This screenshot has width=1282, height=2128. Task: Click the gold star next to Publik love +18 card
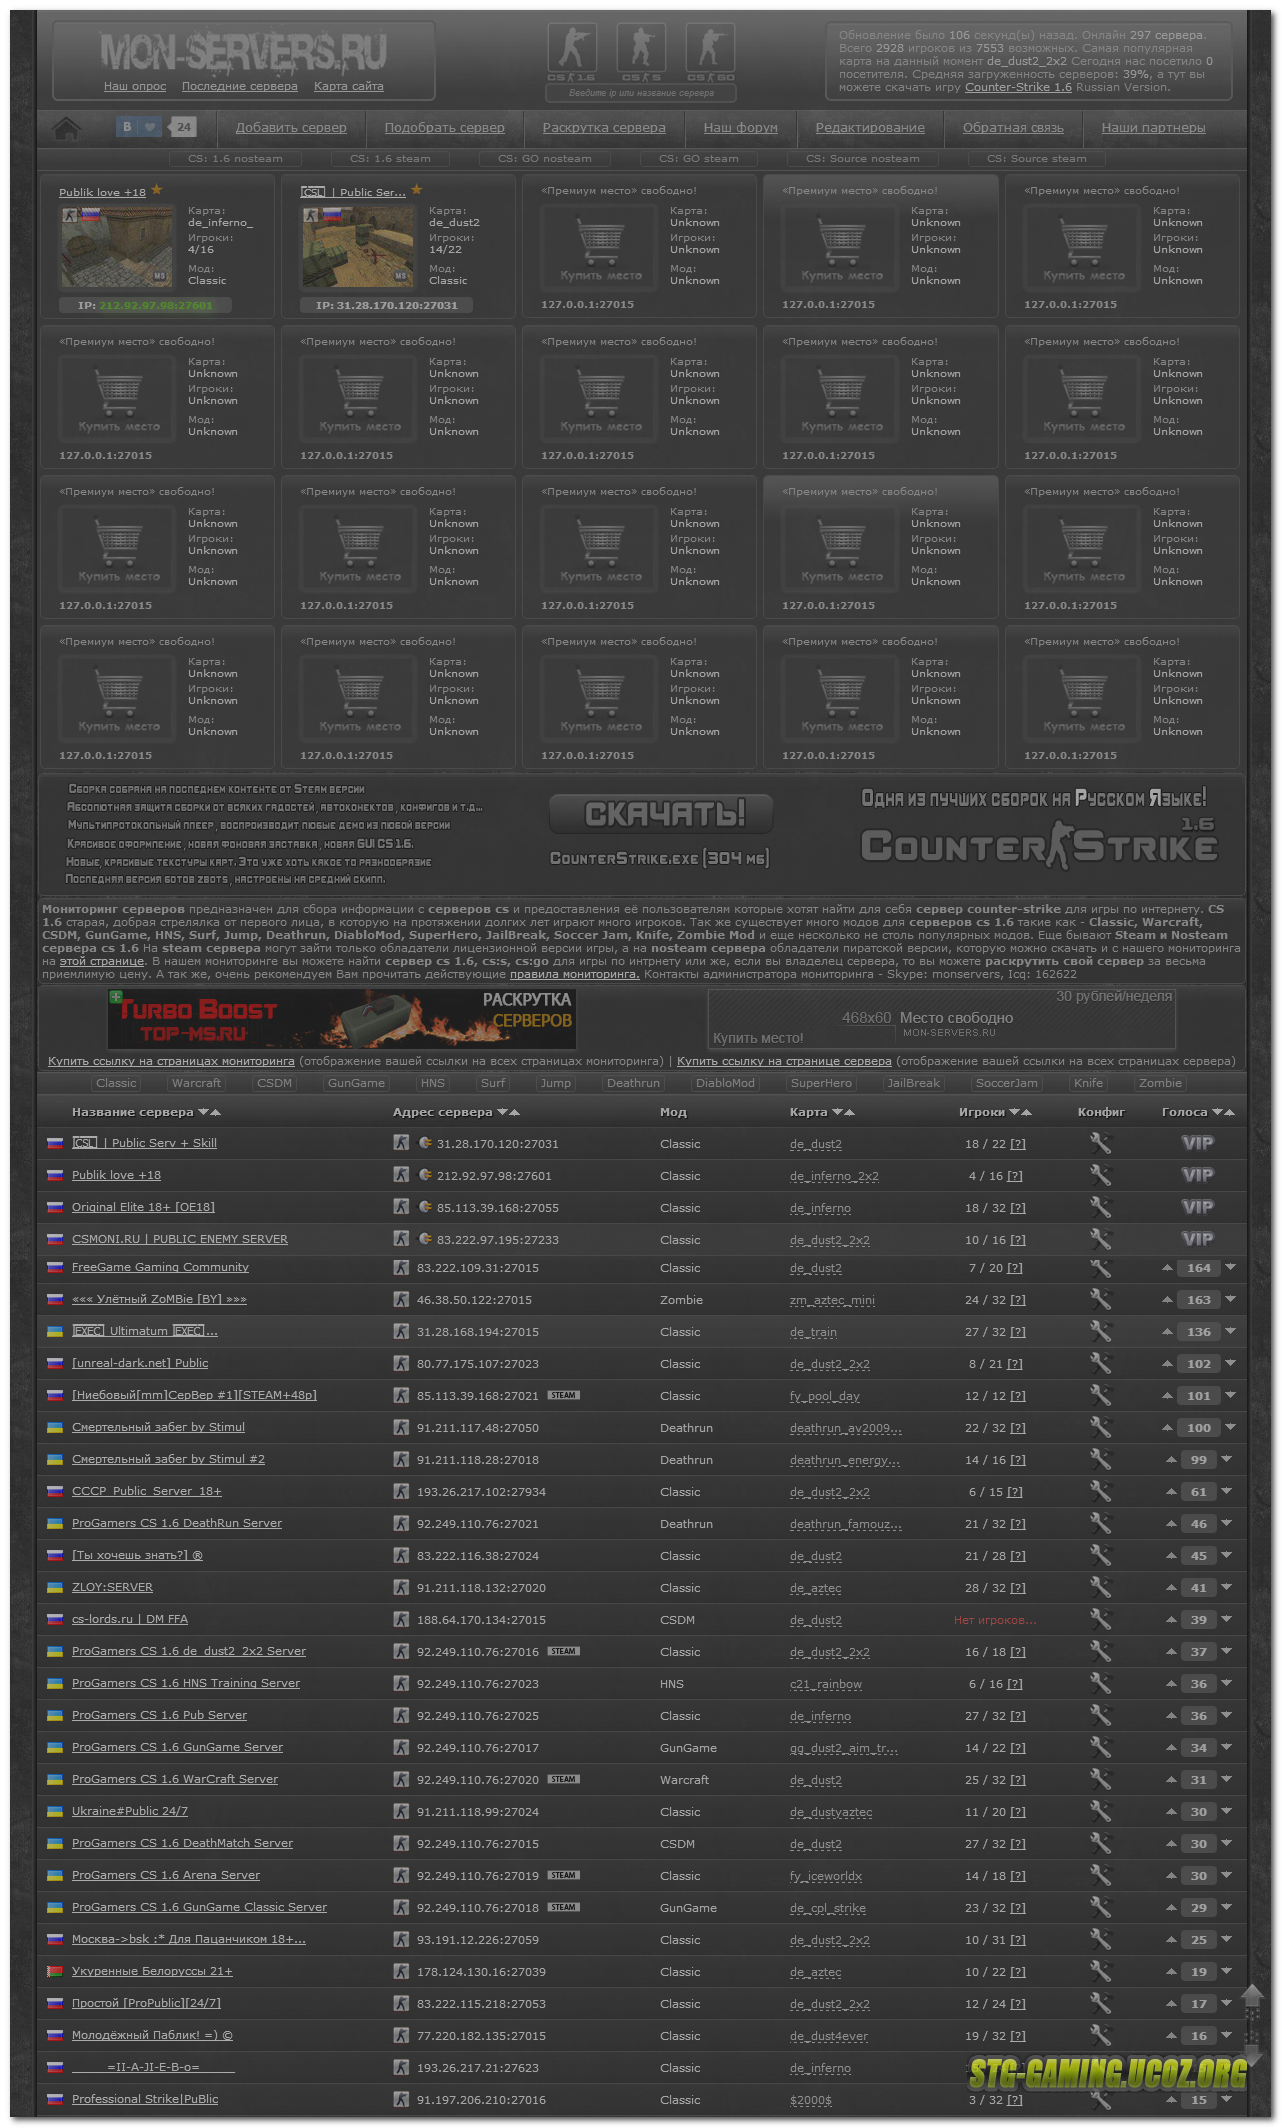(x=157, y=189)
